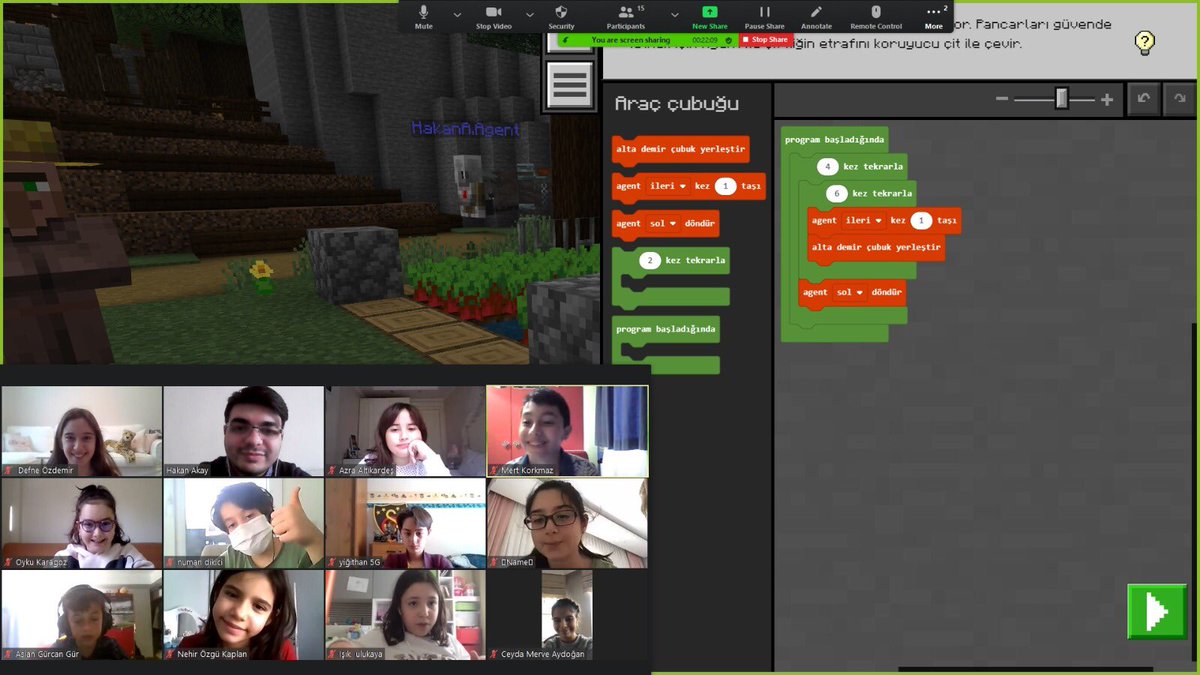The height and width of the screenshot is (675, 1200).
Task: Click the green shield in sharing bar
Action: pos(728,40)
